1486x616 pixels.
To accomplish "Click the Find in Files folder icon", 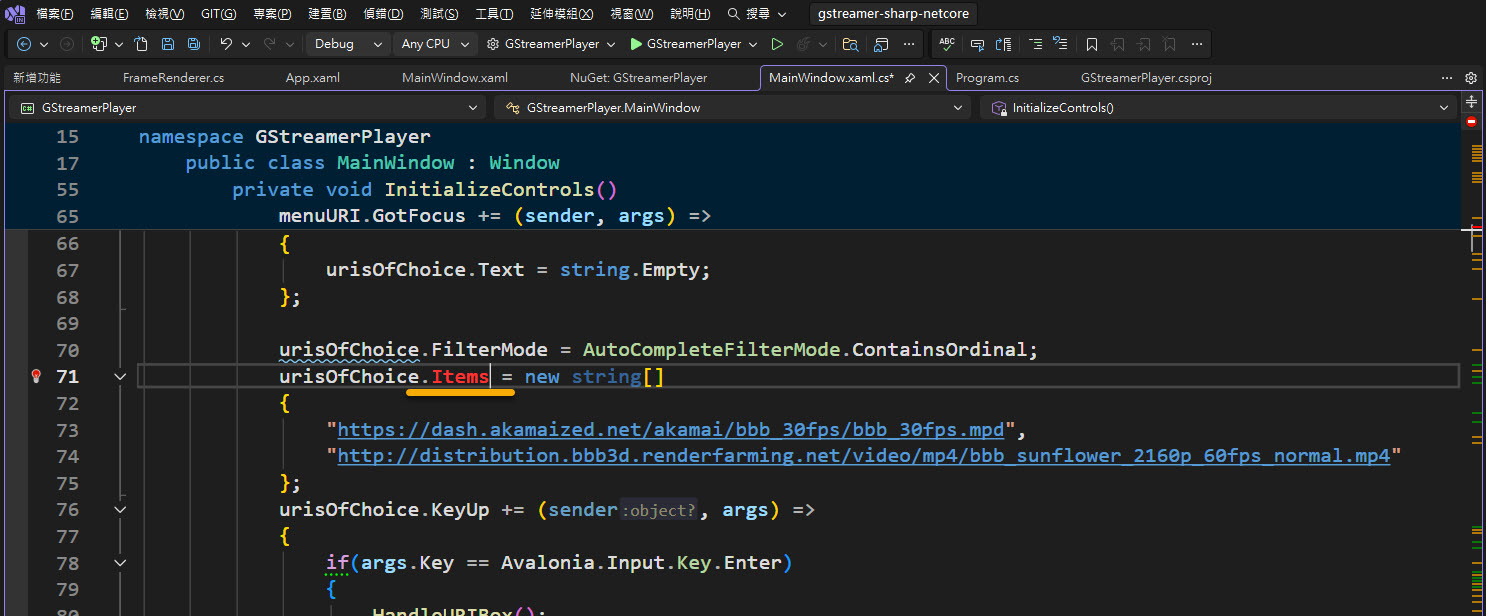I will (x=850, y=44).
